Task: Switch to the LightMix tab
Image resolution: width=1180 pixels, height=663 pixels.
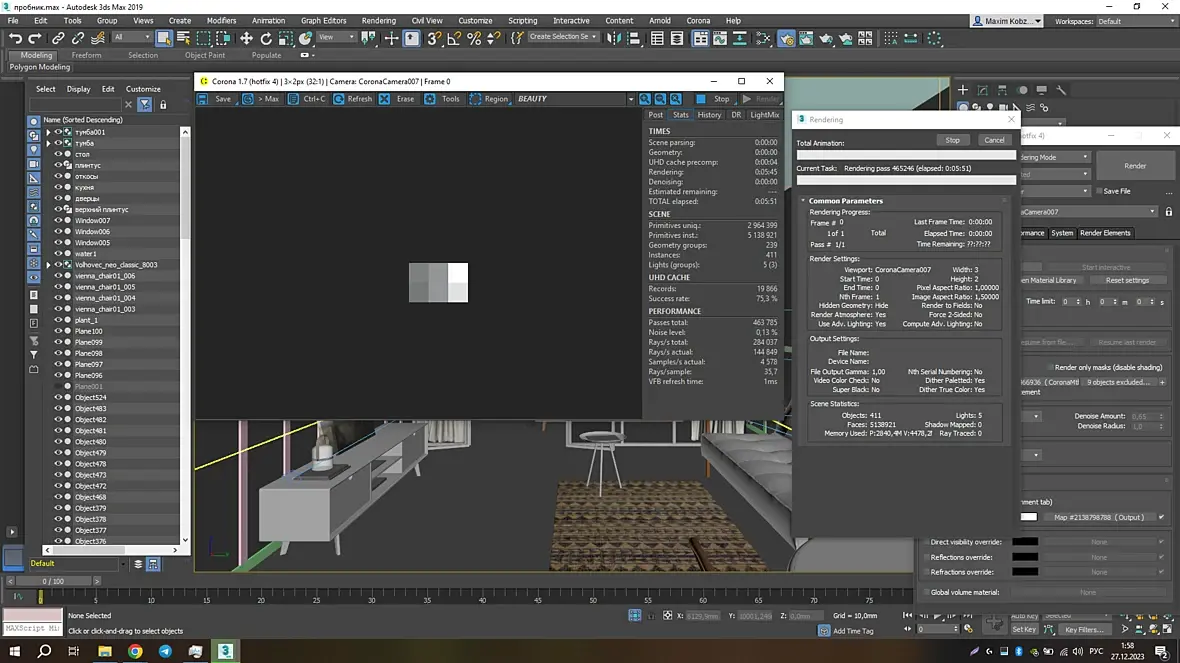Action: (764, 115)
